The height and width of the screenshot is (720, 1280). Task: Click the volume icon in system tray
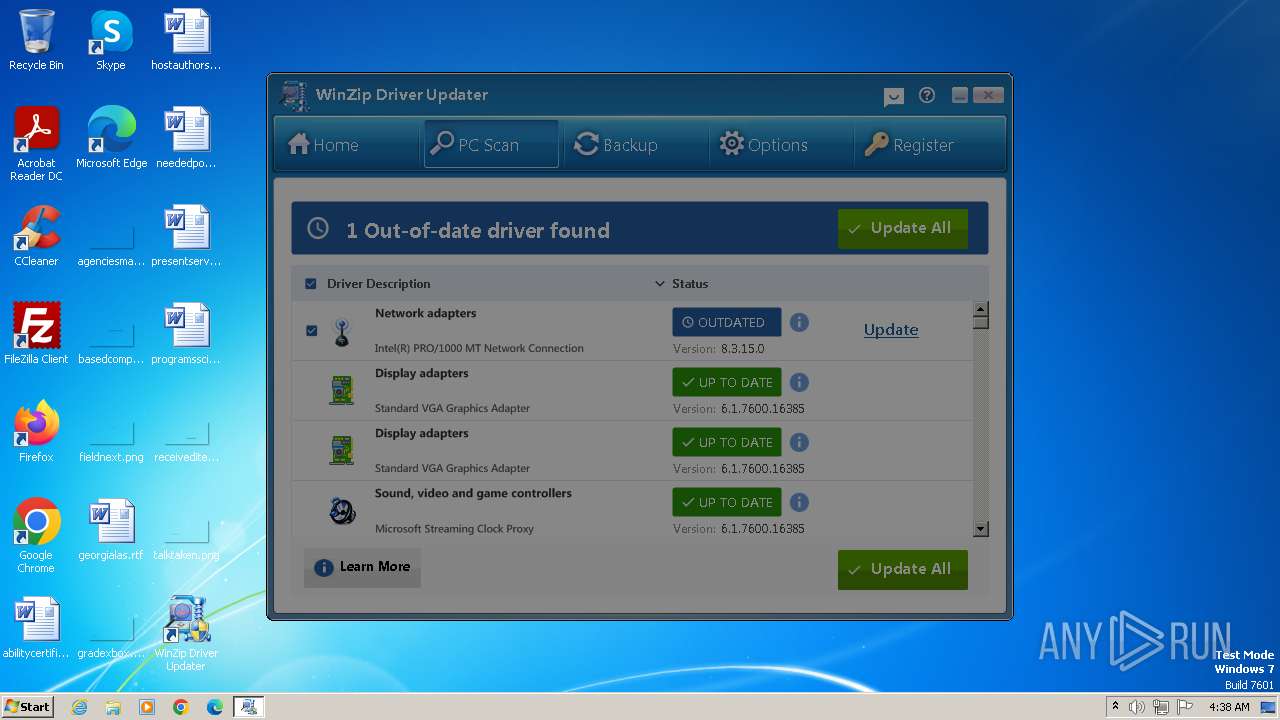click(1137, 707)
